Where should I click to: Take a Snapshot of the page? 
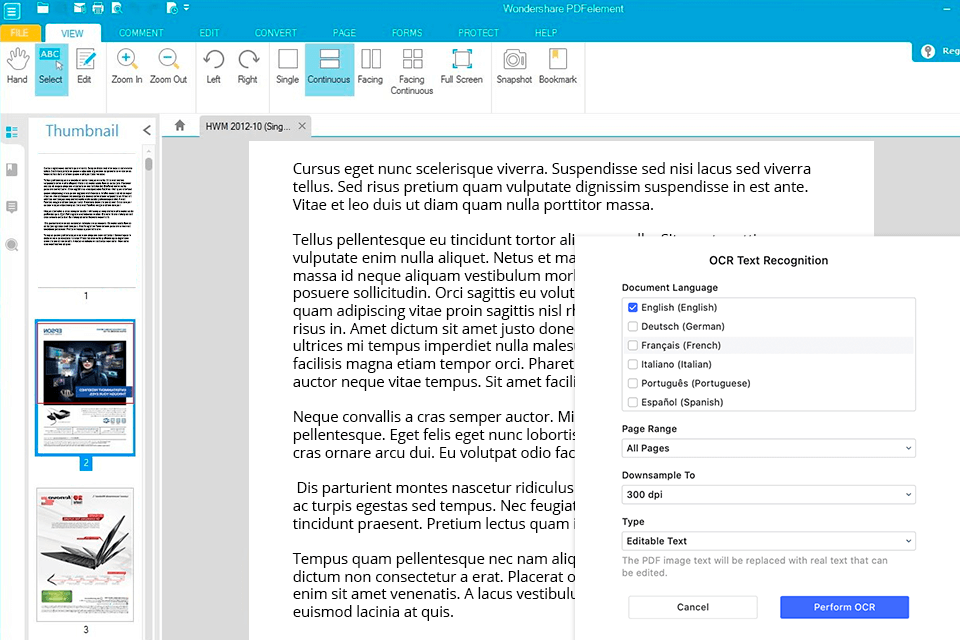click(x=514, y=66)
